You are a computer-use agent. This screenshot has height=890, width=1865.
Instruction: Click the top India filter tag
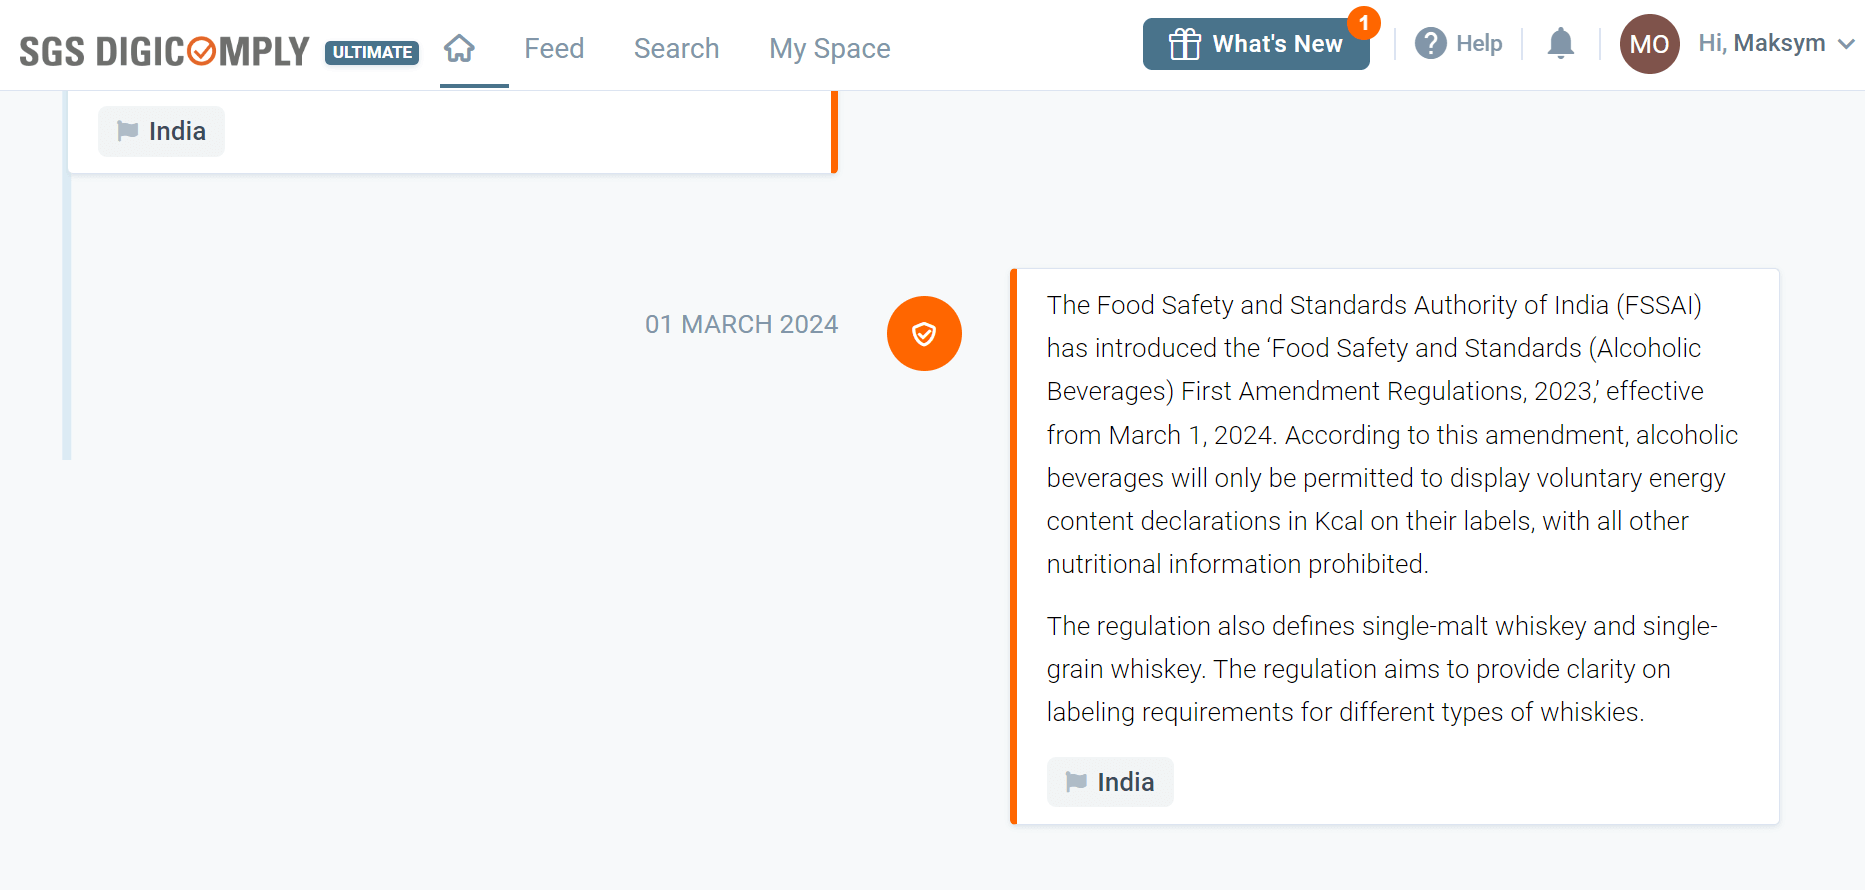tap(160, 131)
